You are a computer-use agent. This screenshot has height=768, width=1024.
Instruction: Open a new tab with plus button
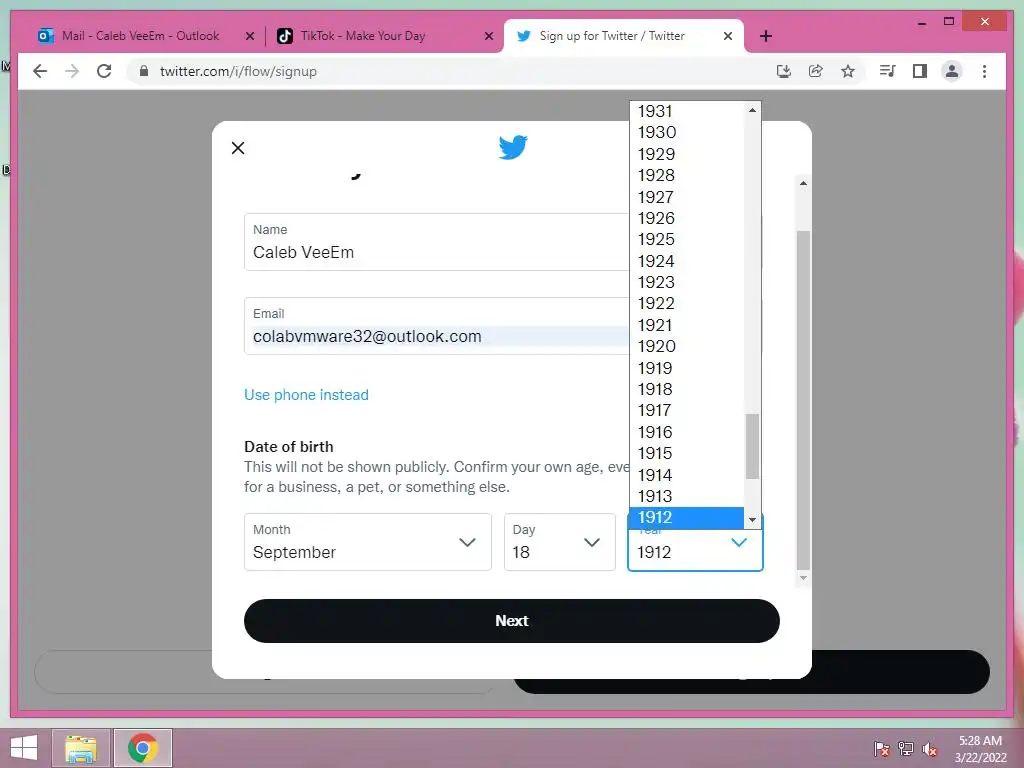(x=765, y=37)
